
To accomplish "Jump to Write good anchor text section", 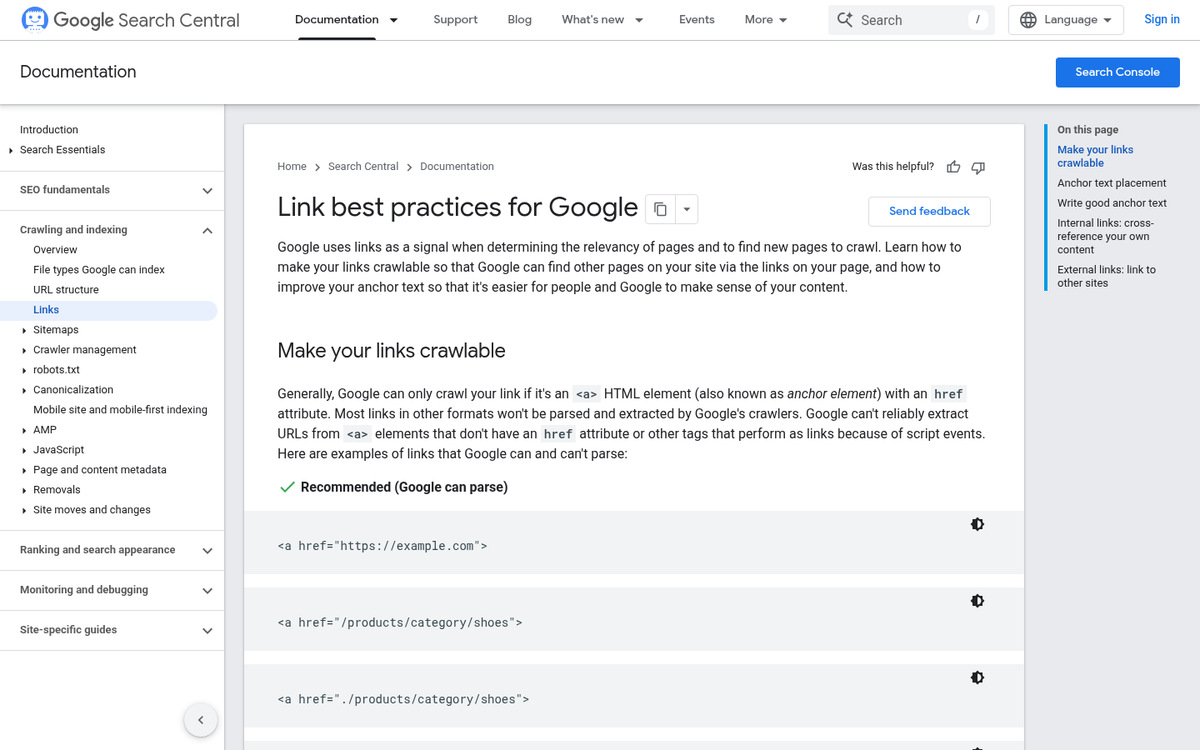I will coord(1112,203).
